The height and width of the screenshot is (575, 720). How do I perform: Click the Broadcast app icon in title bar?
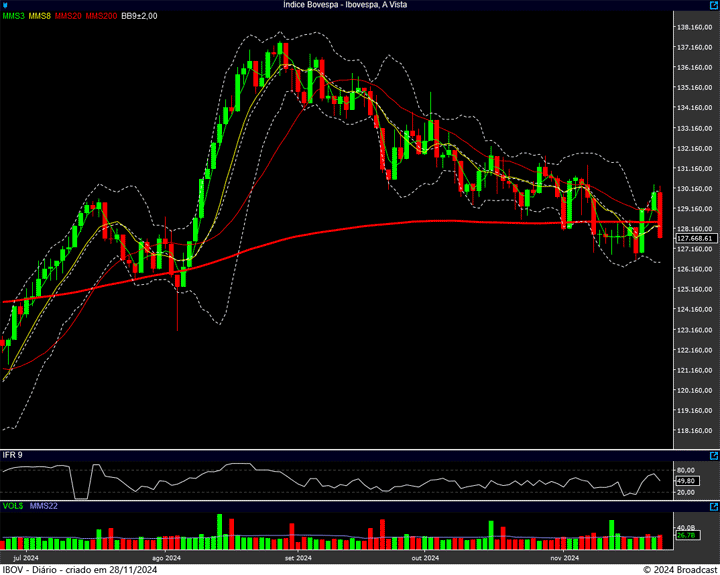(x=6, y=5)
